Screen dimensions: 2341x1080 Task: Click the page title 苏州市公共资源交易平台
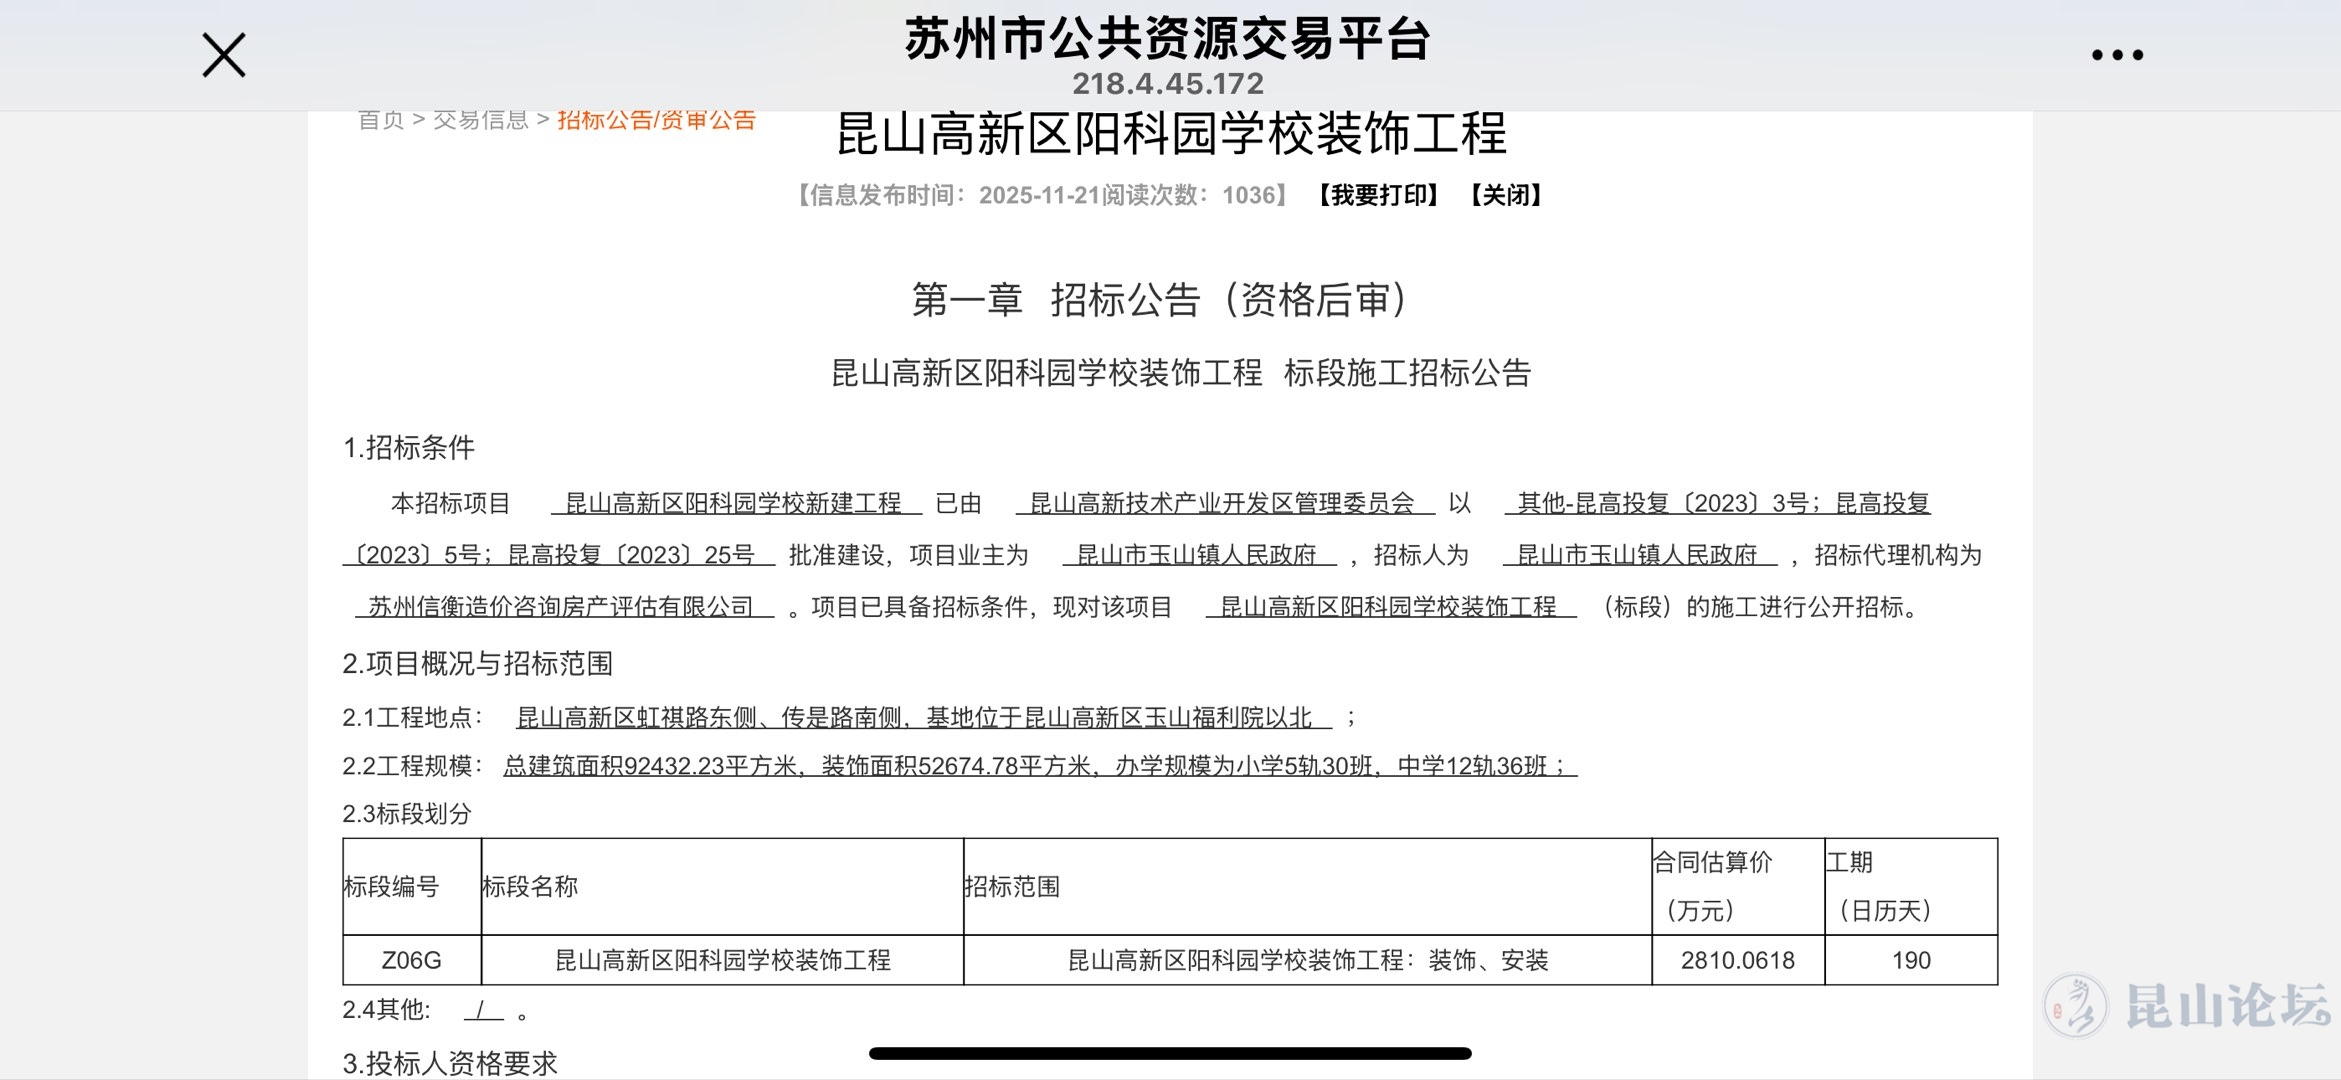(1168, 40)
